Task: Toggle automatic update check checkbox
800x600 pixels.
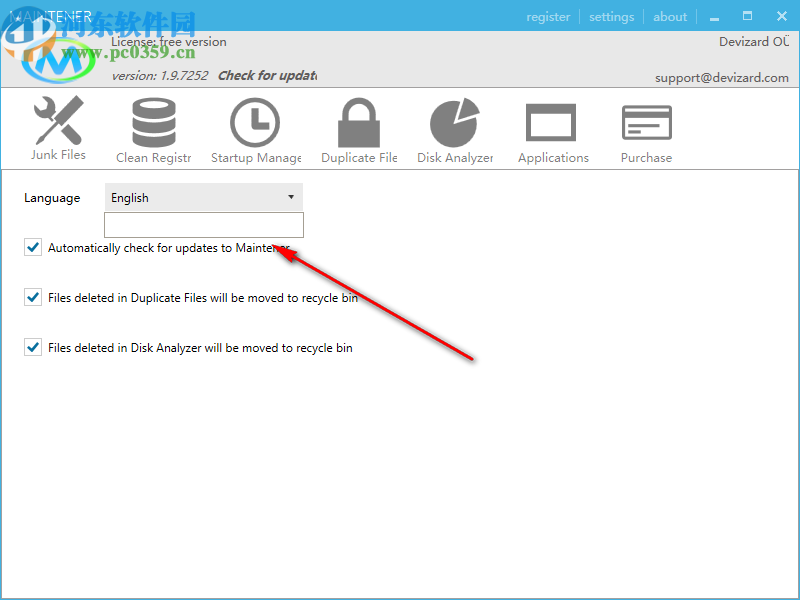Action: tap(33, 247)
